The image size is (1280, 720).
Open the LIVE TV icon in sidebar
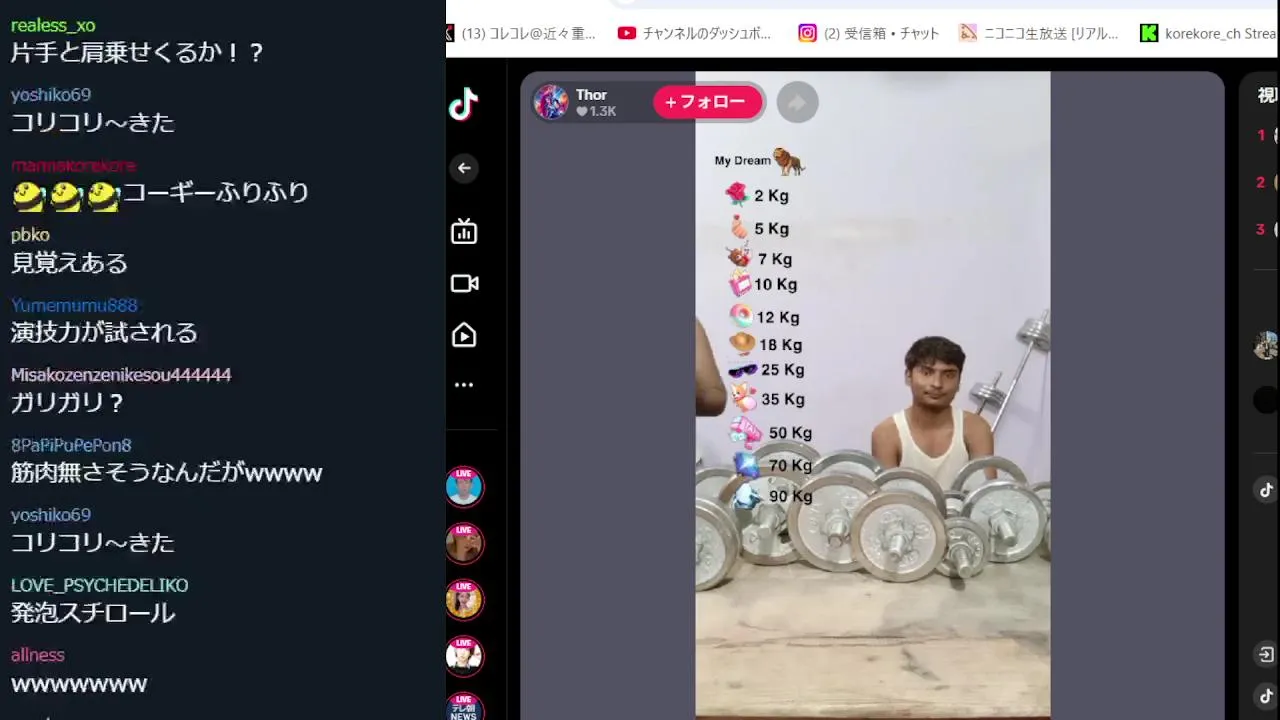click(x=464, y=232)
